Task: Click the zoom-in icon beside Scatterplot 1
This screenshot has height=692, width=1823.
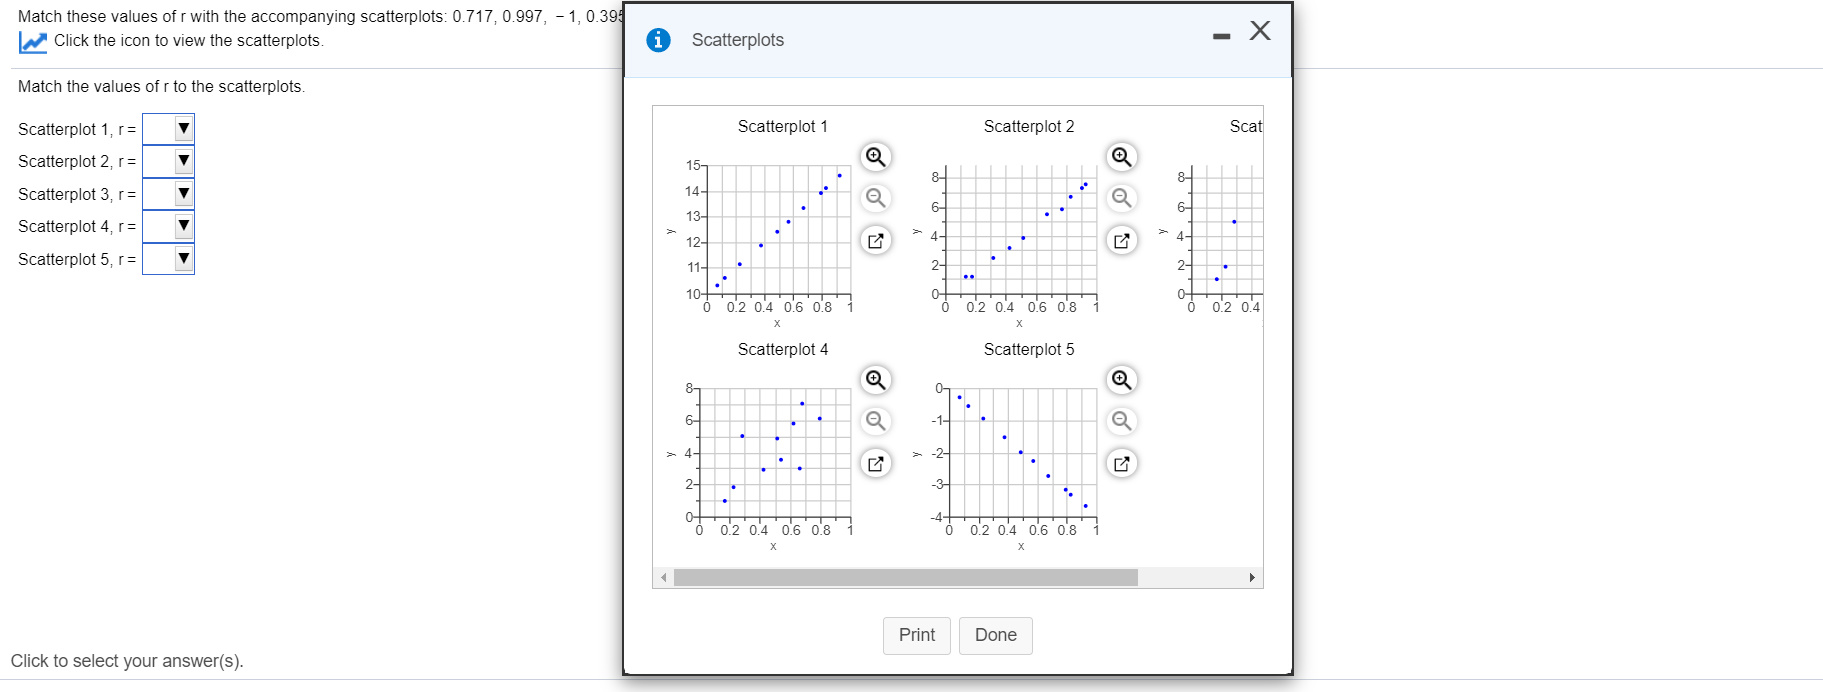Action: pos(875,157)
